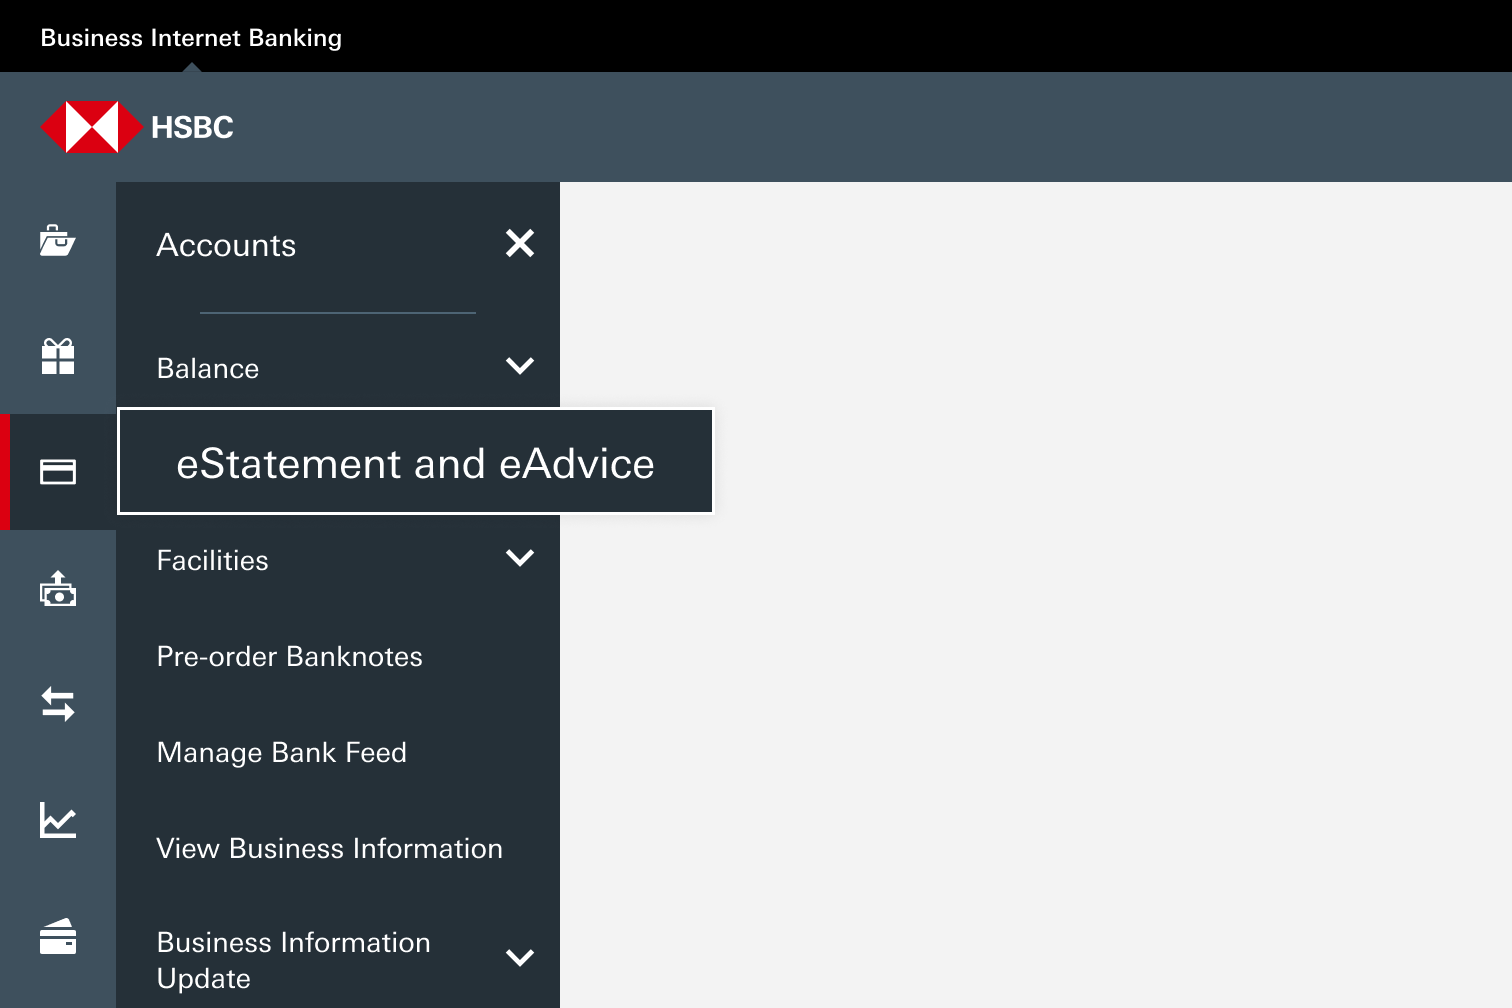This screenshot has width=1512, height=1008.
Task: Open the briefcase icon in sidebar
Action: 57,241
